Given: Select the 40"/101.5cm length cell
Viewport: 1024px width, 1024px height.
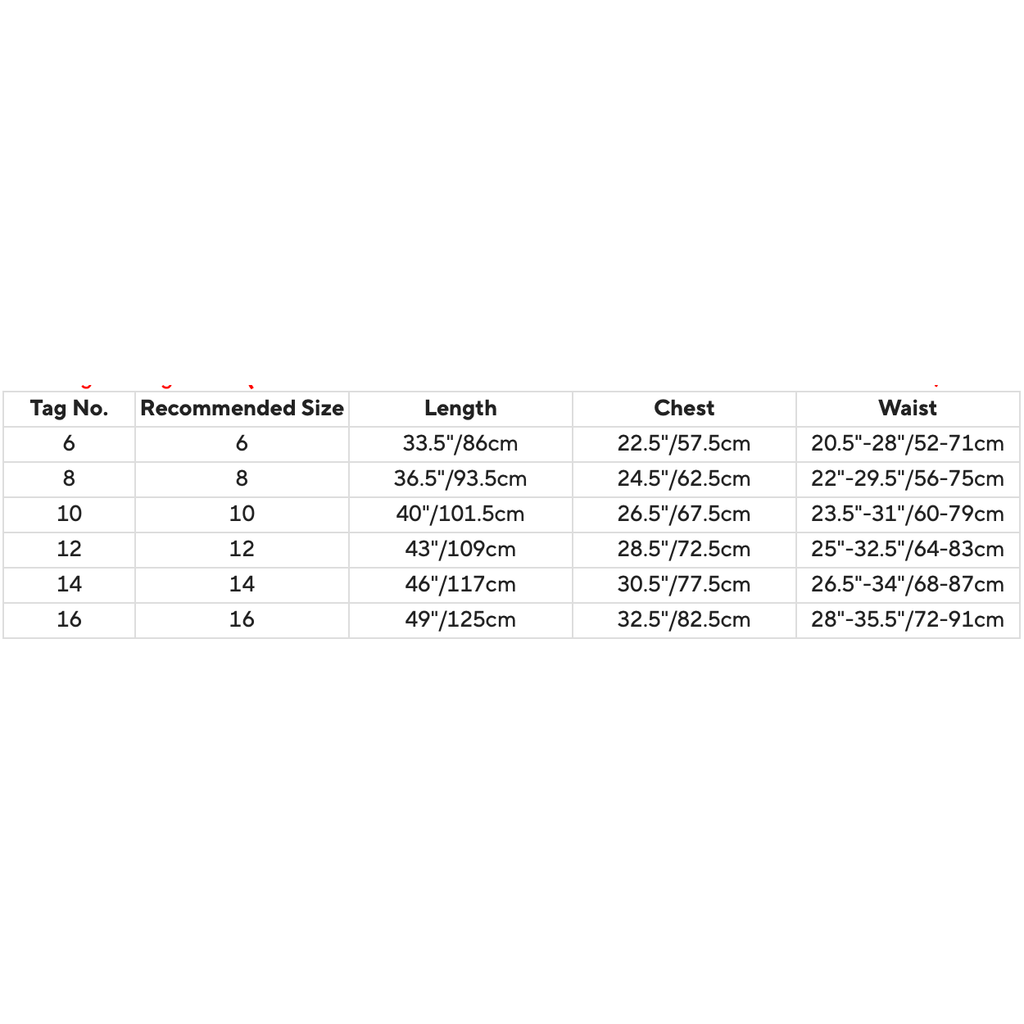Looking at the screenshot, I should pyautogui.click(x=460, y=514).
